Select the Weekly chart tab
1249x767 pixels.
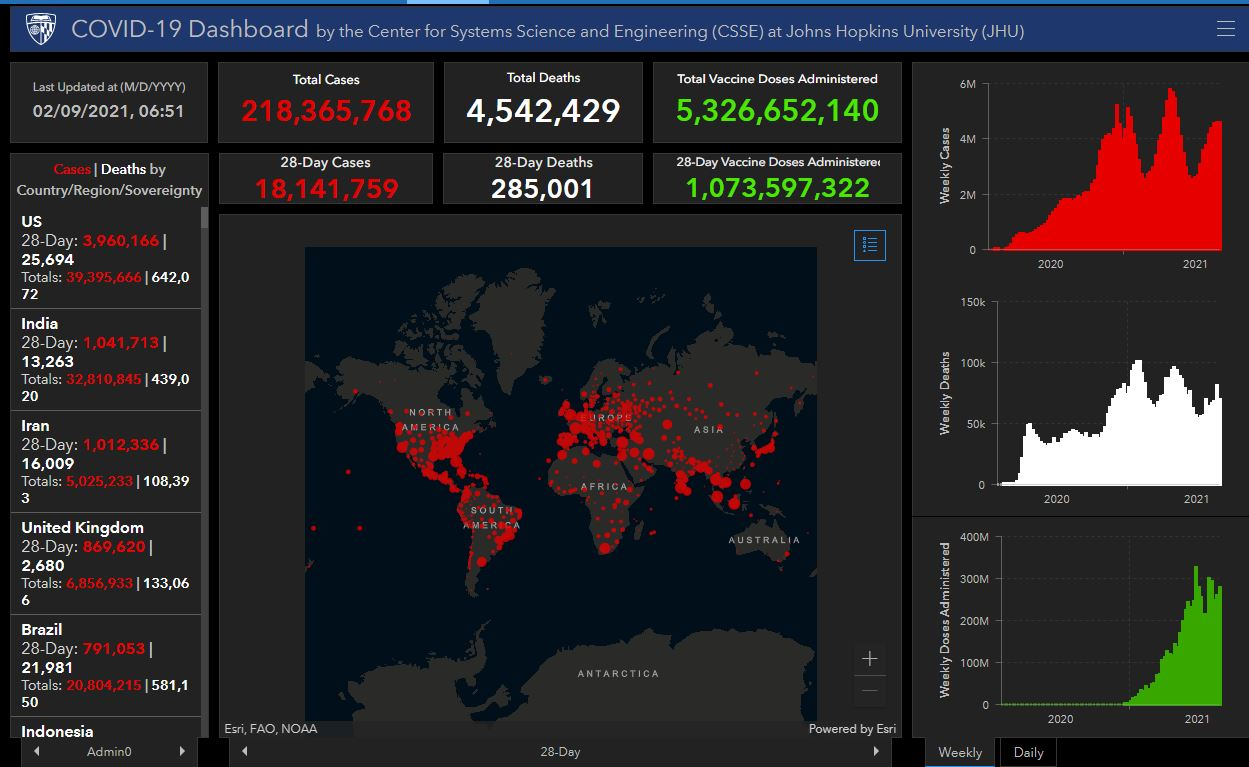coord(960,752)
